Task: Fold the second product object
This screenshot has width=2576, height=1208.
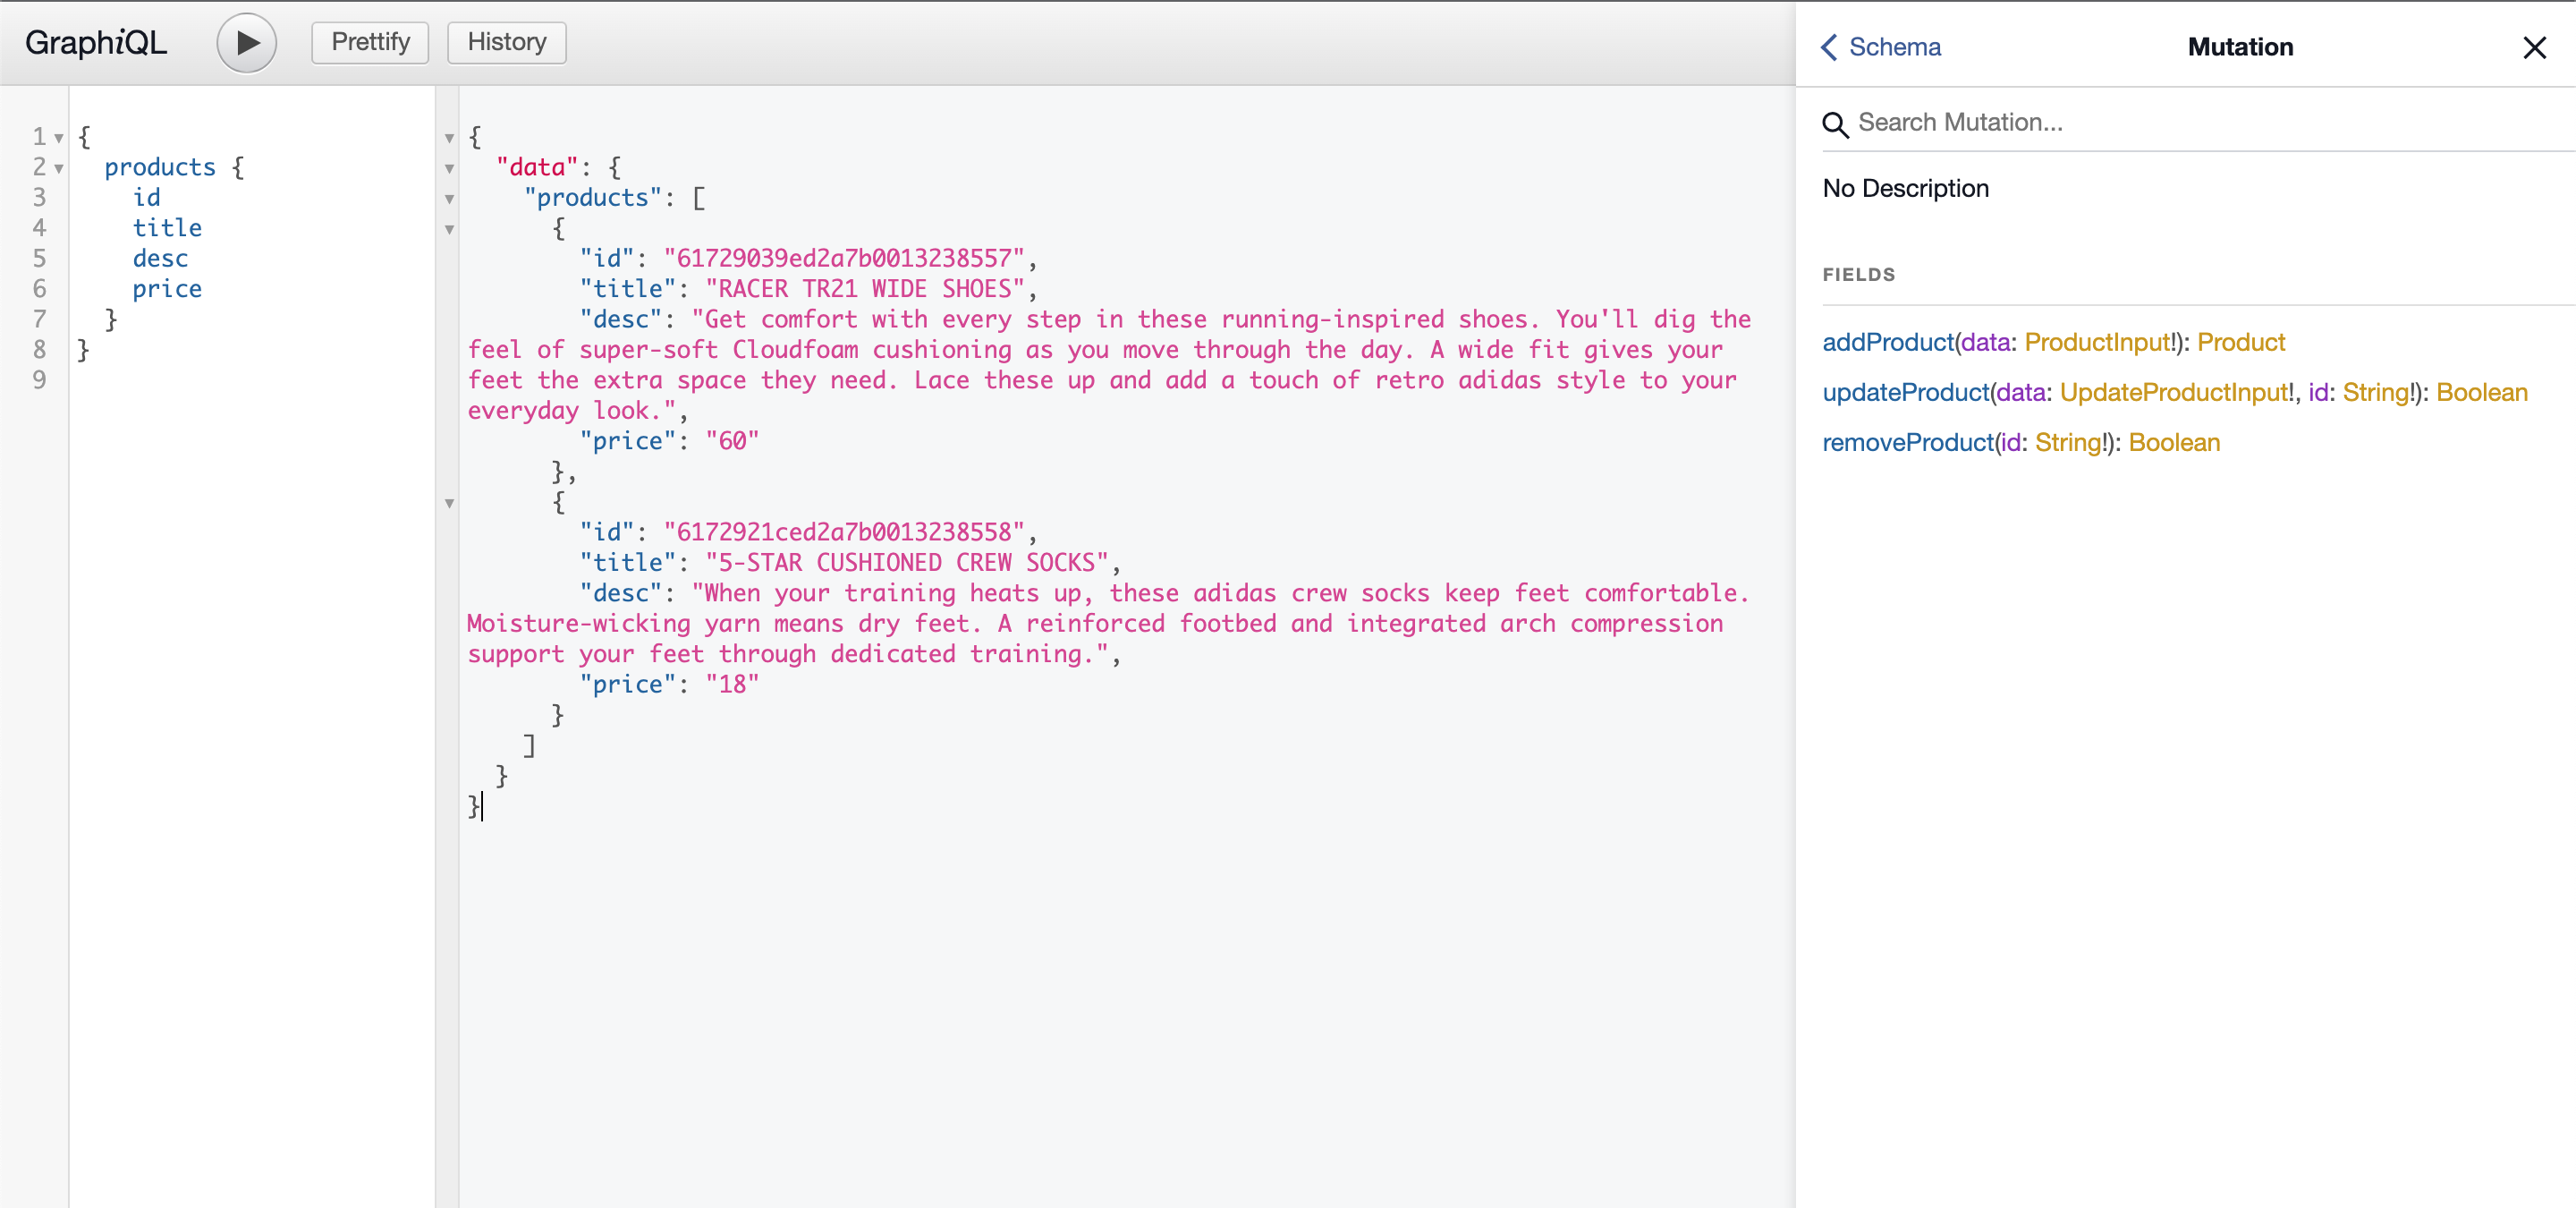Action: (449, 503)
